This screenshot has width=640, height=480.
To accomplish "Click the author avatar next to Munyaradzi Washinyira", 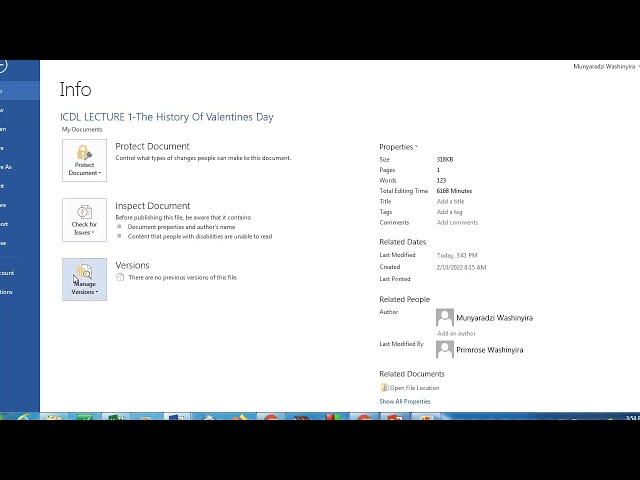I will click(x=445, y=317).
